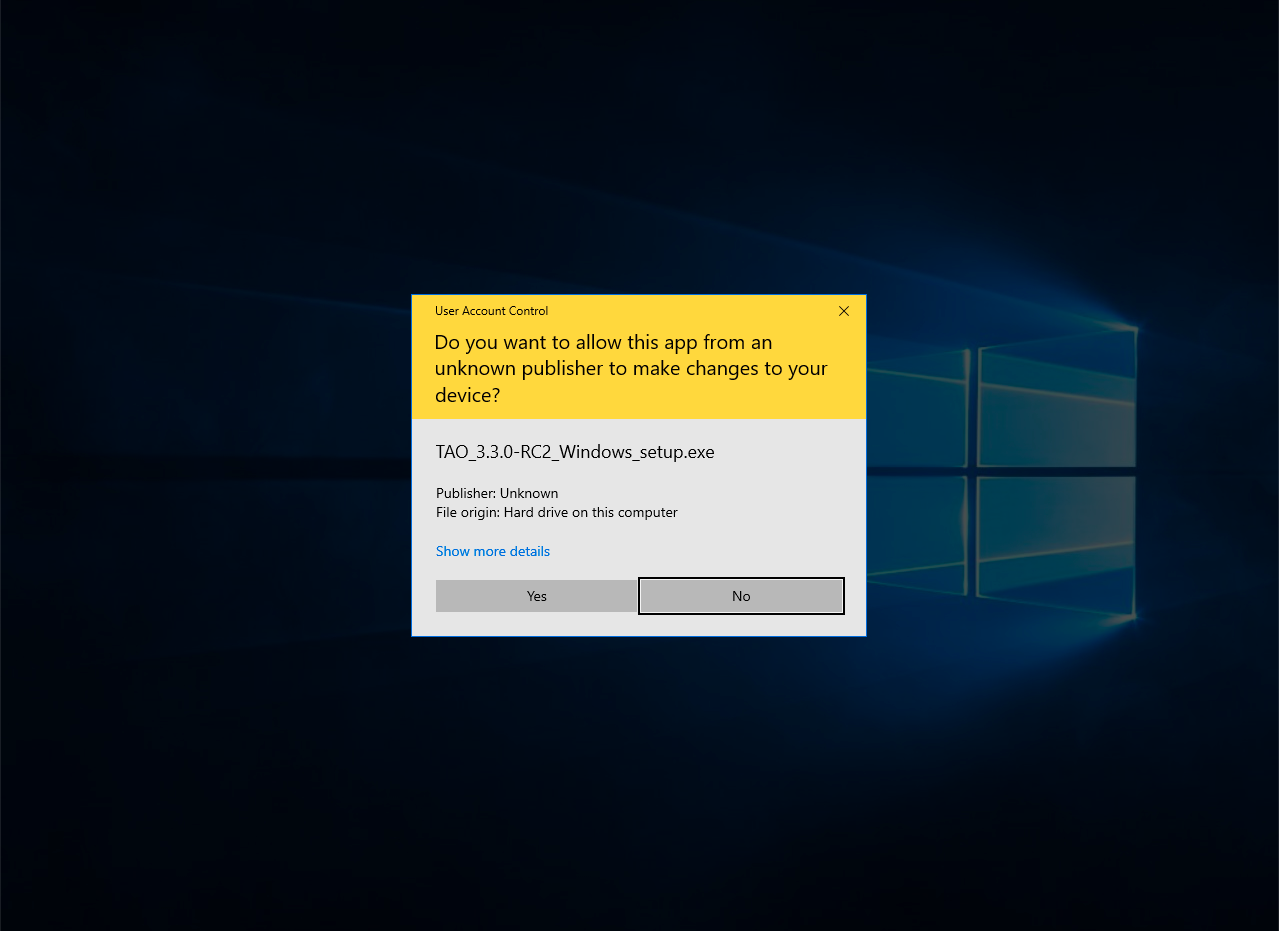Select the filename TAO_3.3.0-RC2_Windows_setup.exe
The image size is (1279, 931).
click(x=575, y=452)
